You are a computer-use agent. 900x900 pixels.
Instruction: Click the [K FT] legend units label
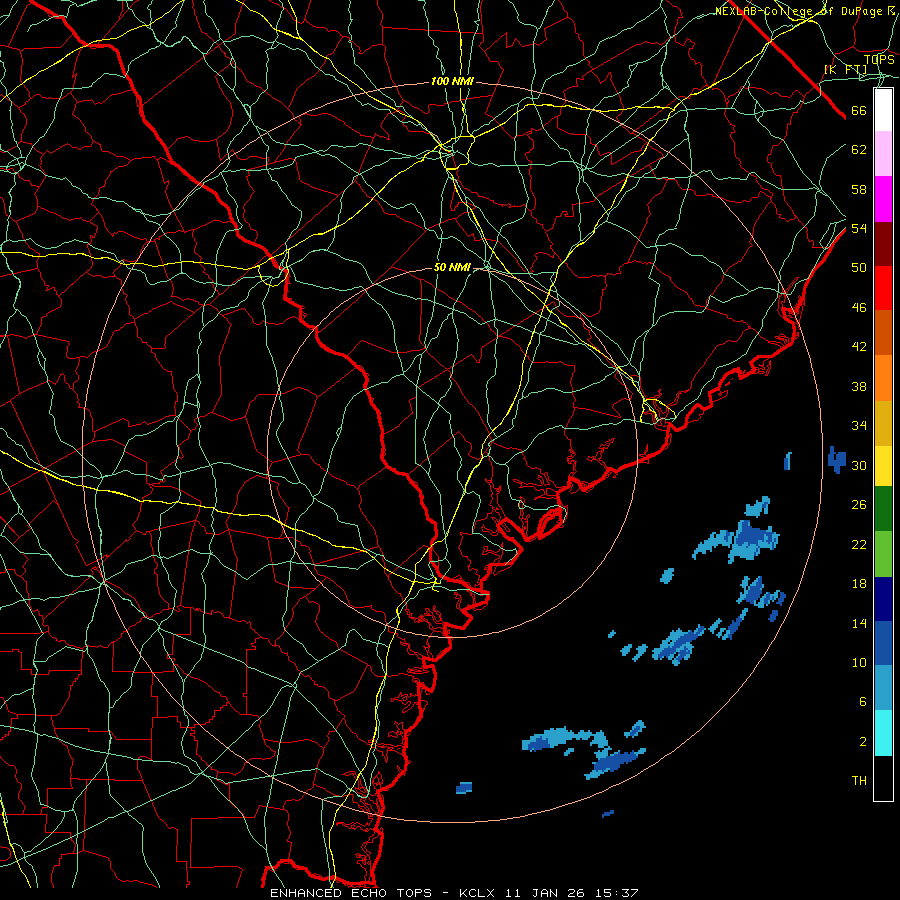845,70
